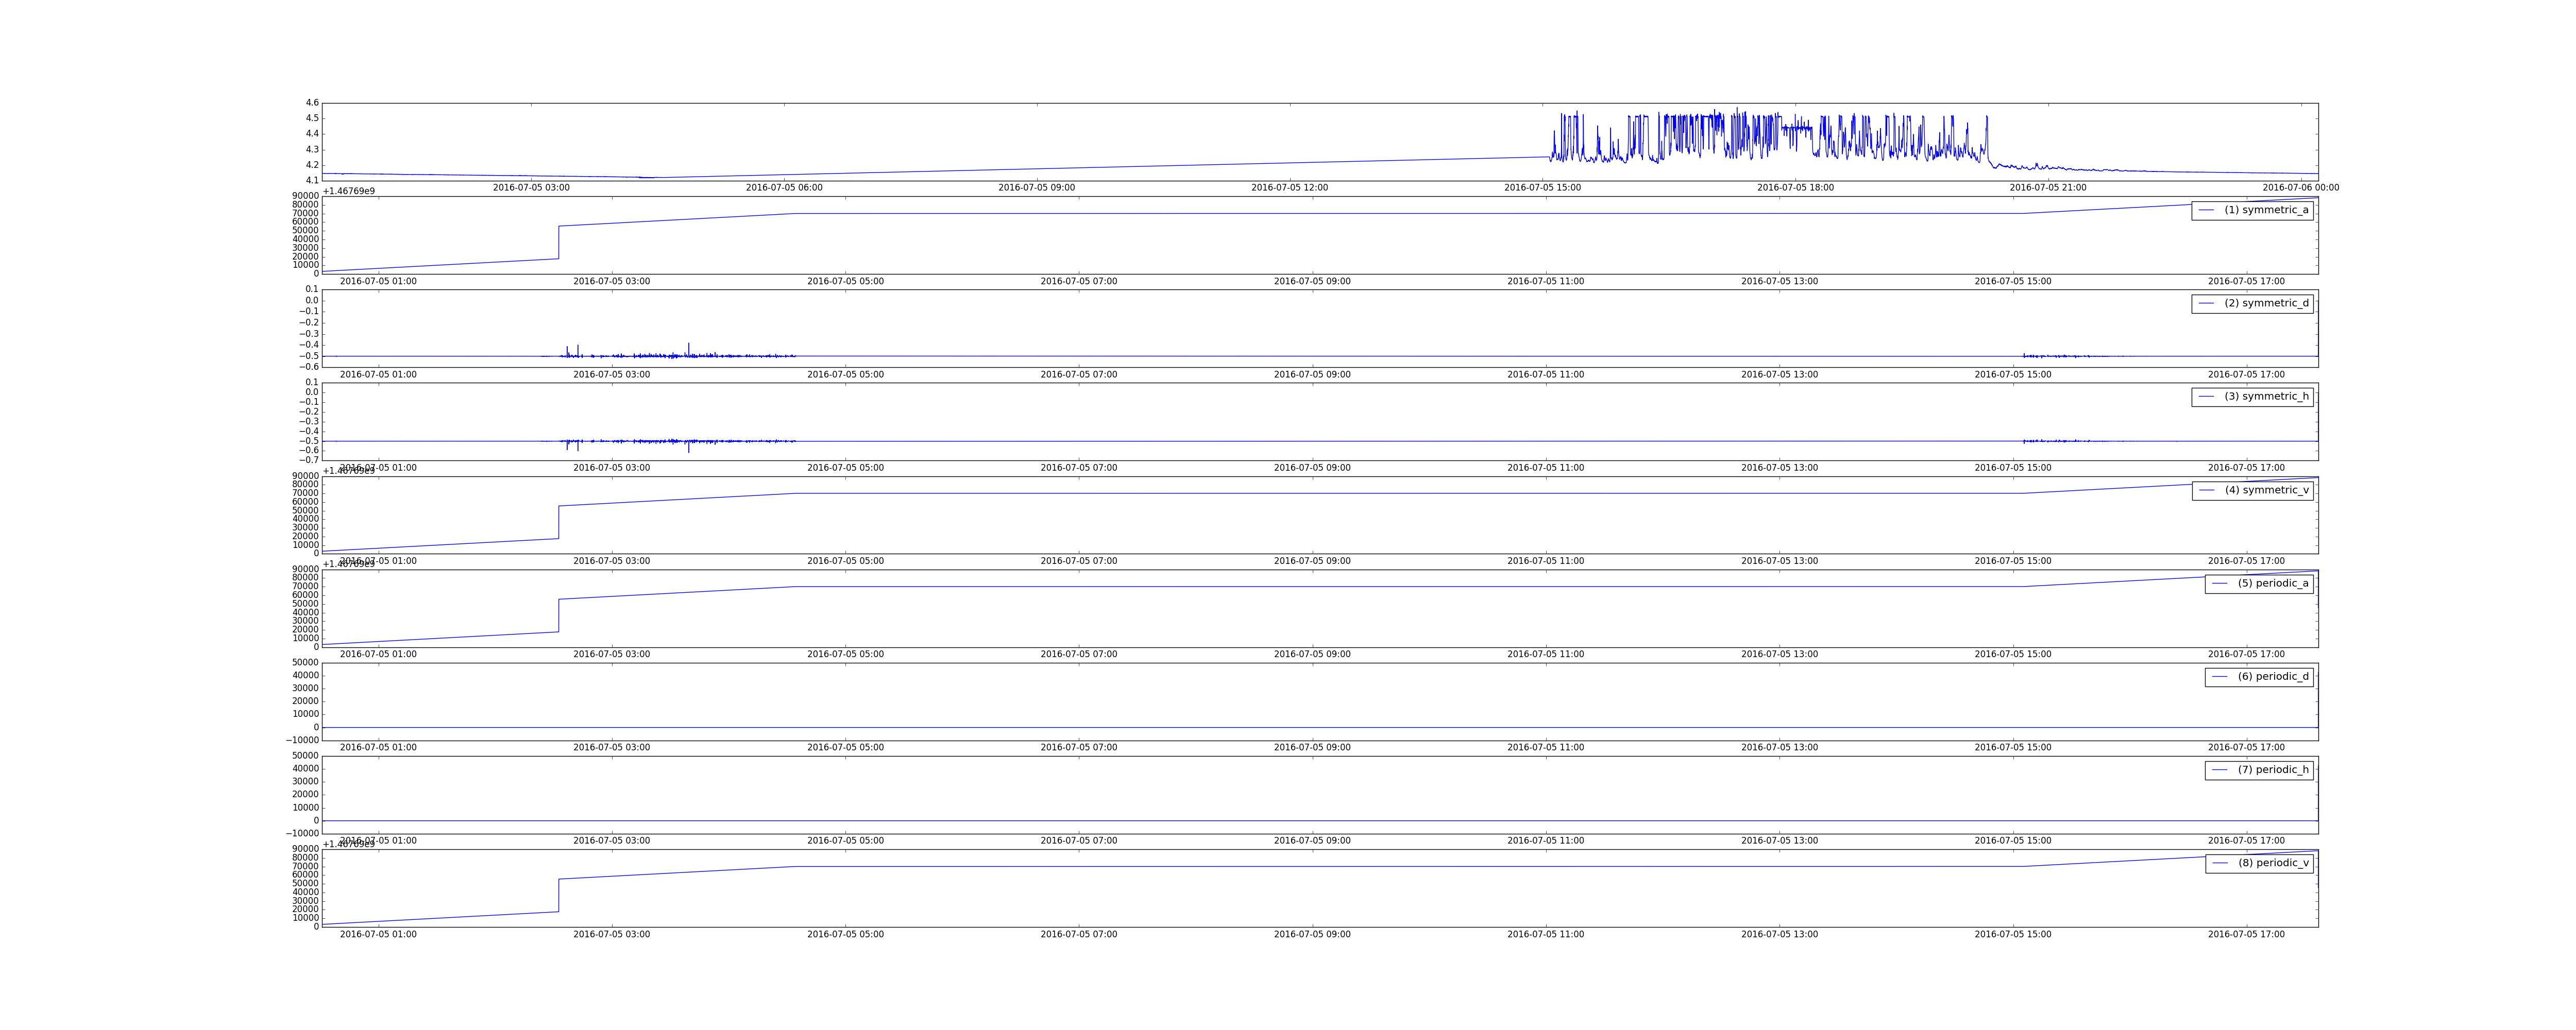Screen dimensions: 2576x1030
Task: Click the 40000 y-axis value on symmetric_a plot
Action: pos(305,239)
